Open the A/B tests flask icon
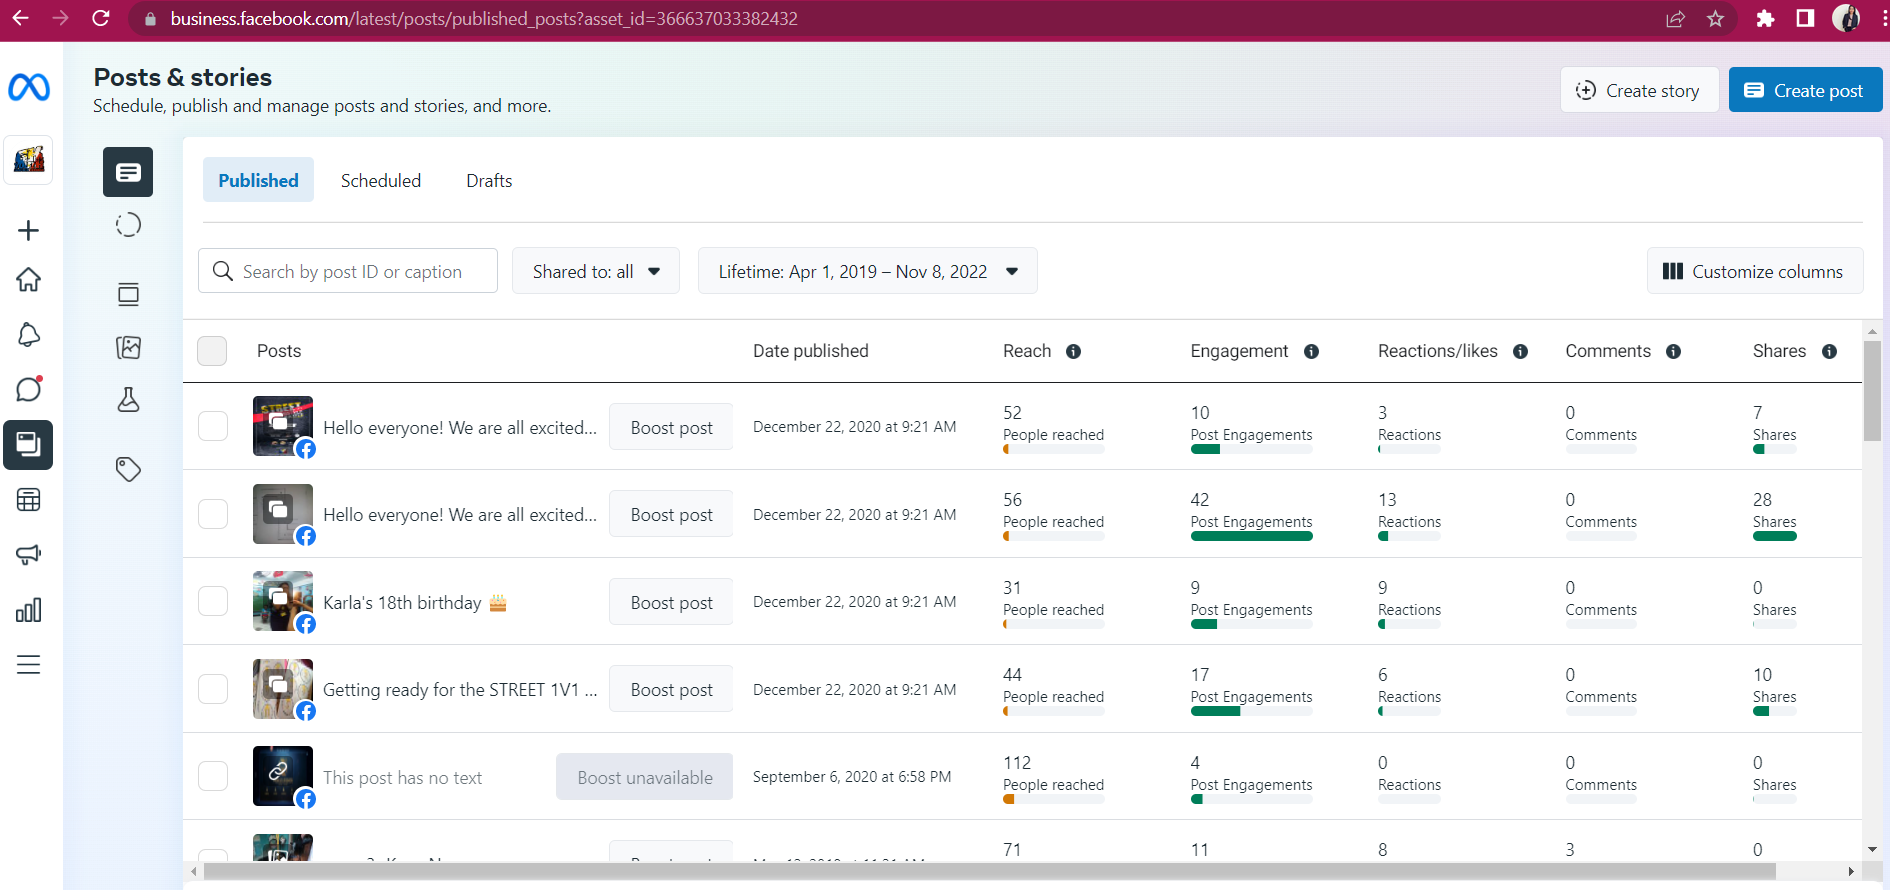The image size is (1890, 890). click(x=128, y=400)
